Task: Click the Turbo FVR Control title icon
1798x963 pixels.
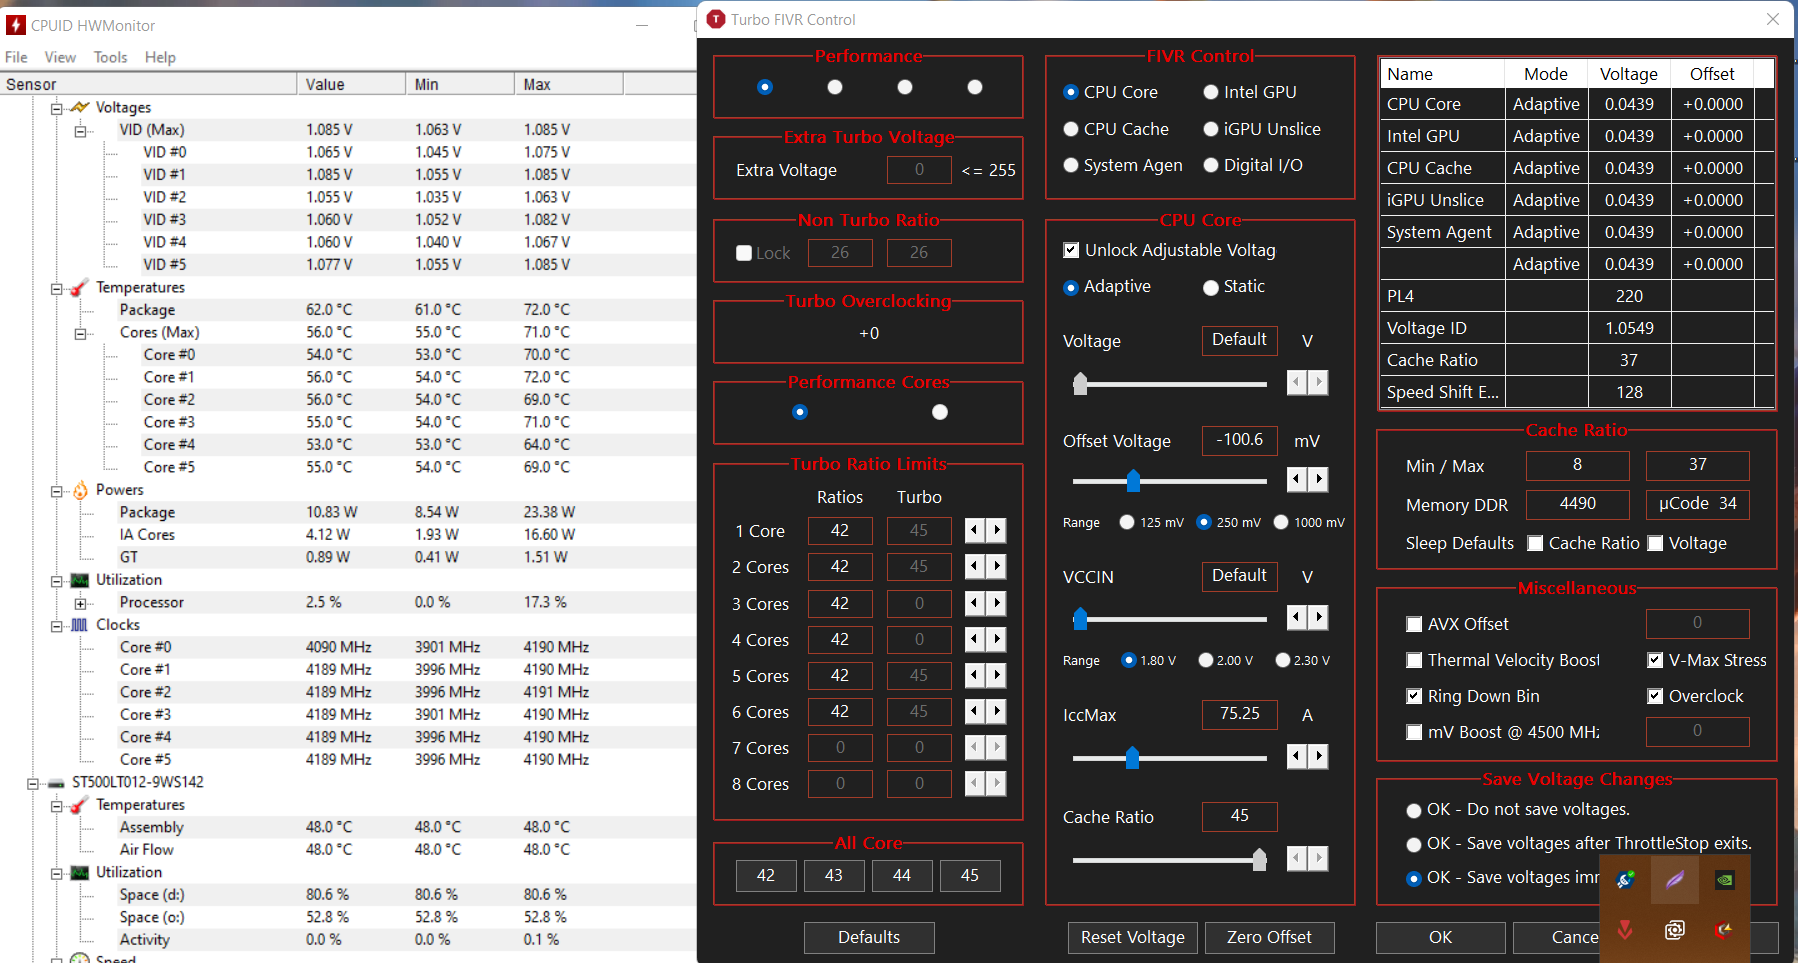Action: click(715, 19)
